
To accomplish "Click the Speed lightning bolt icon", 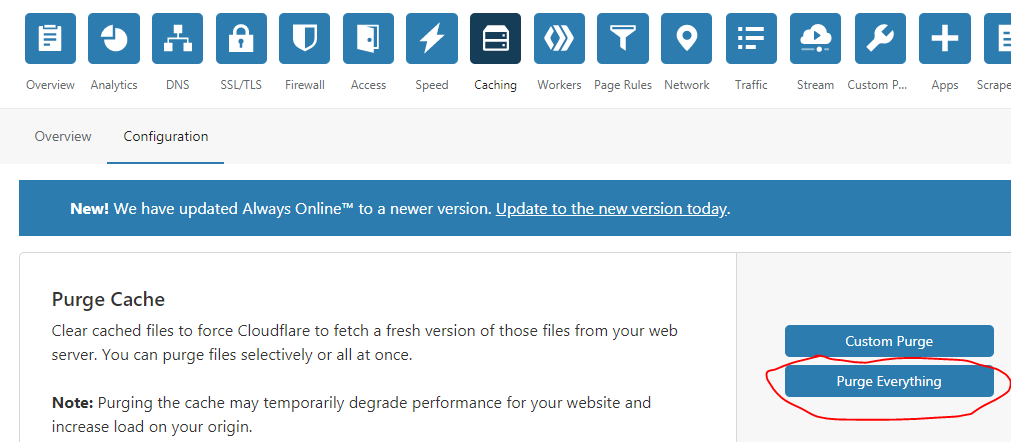I will click(432, 39).
